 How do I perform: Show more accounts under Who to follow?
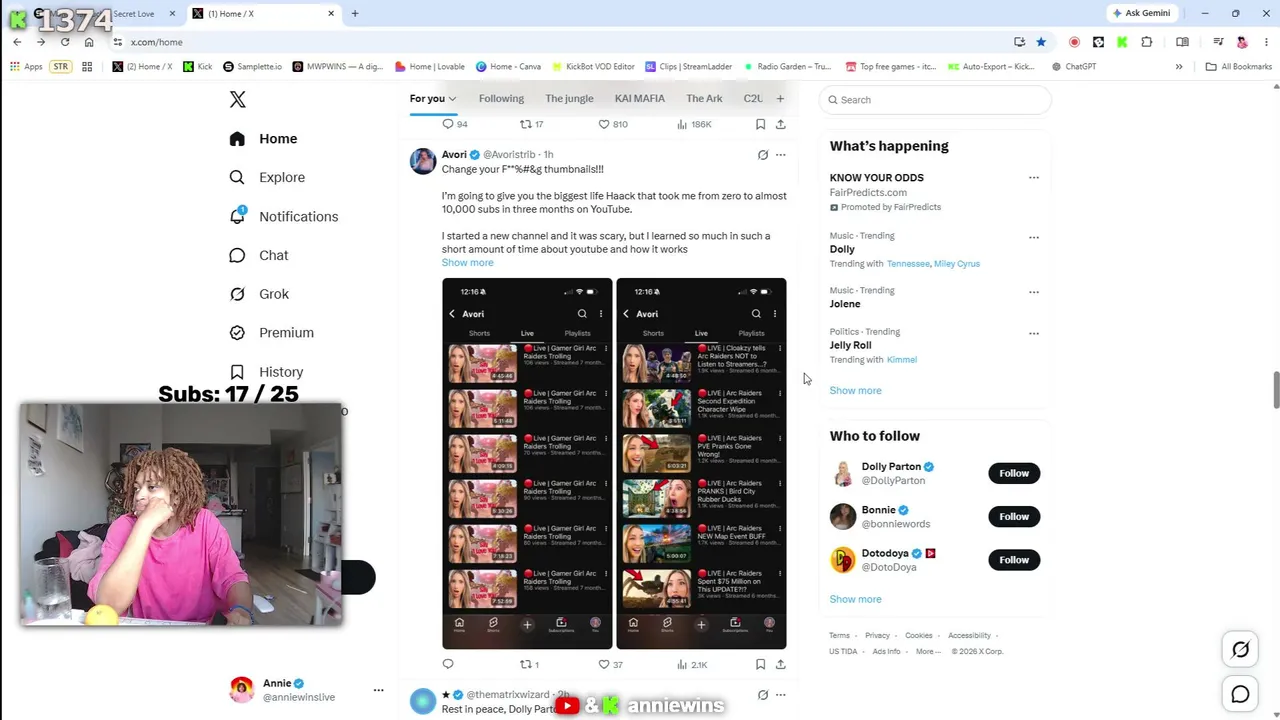(855, 599)
